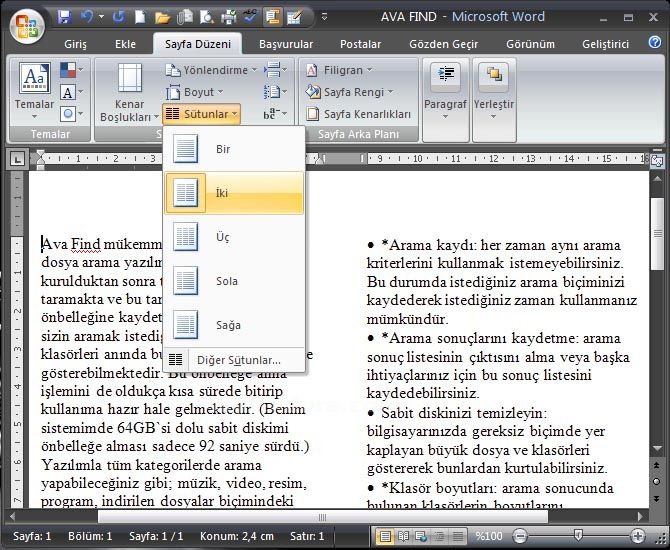The width and height of the screenshot is (670, 550).
Task: Open the Geliştirici tab
Action: 605,44
